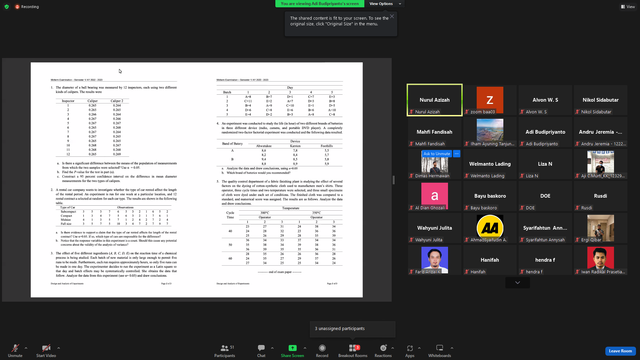Select Alvon W. S participant tile
This screenshot has width=640, height=360.
click(545, 100)
